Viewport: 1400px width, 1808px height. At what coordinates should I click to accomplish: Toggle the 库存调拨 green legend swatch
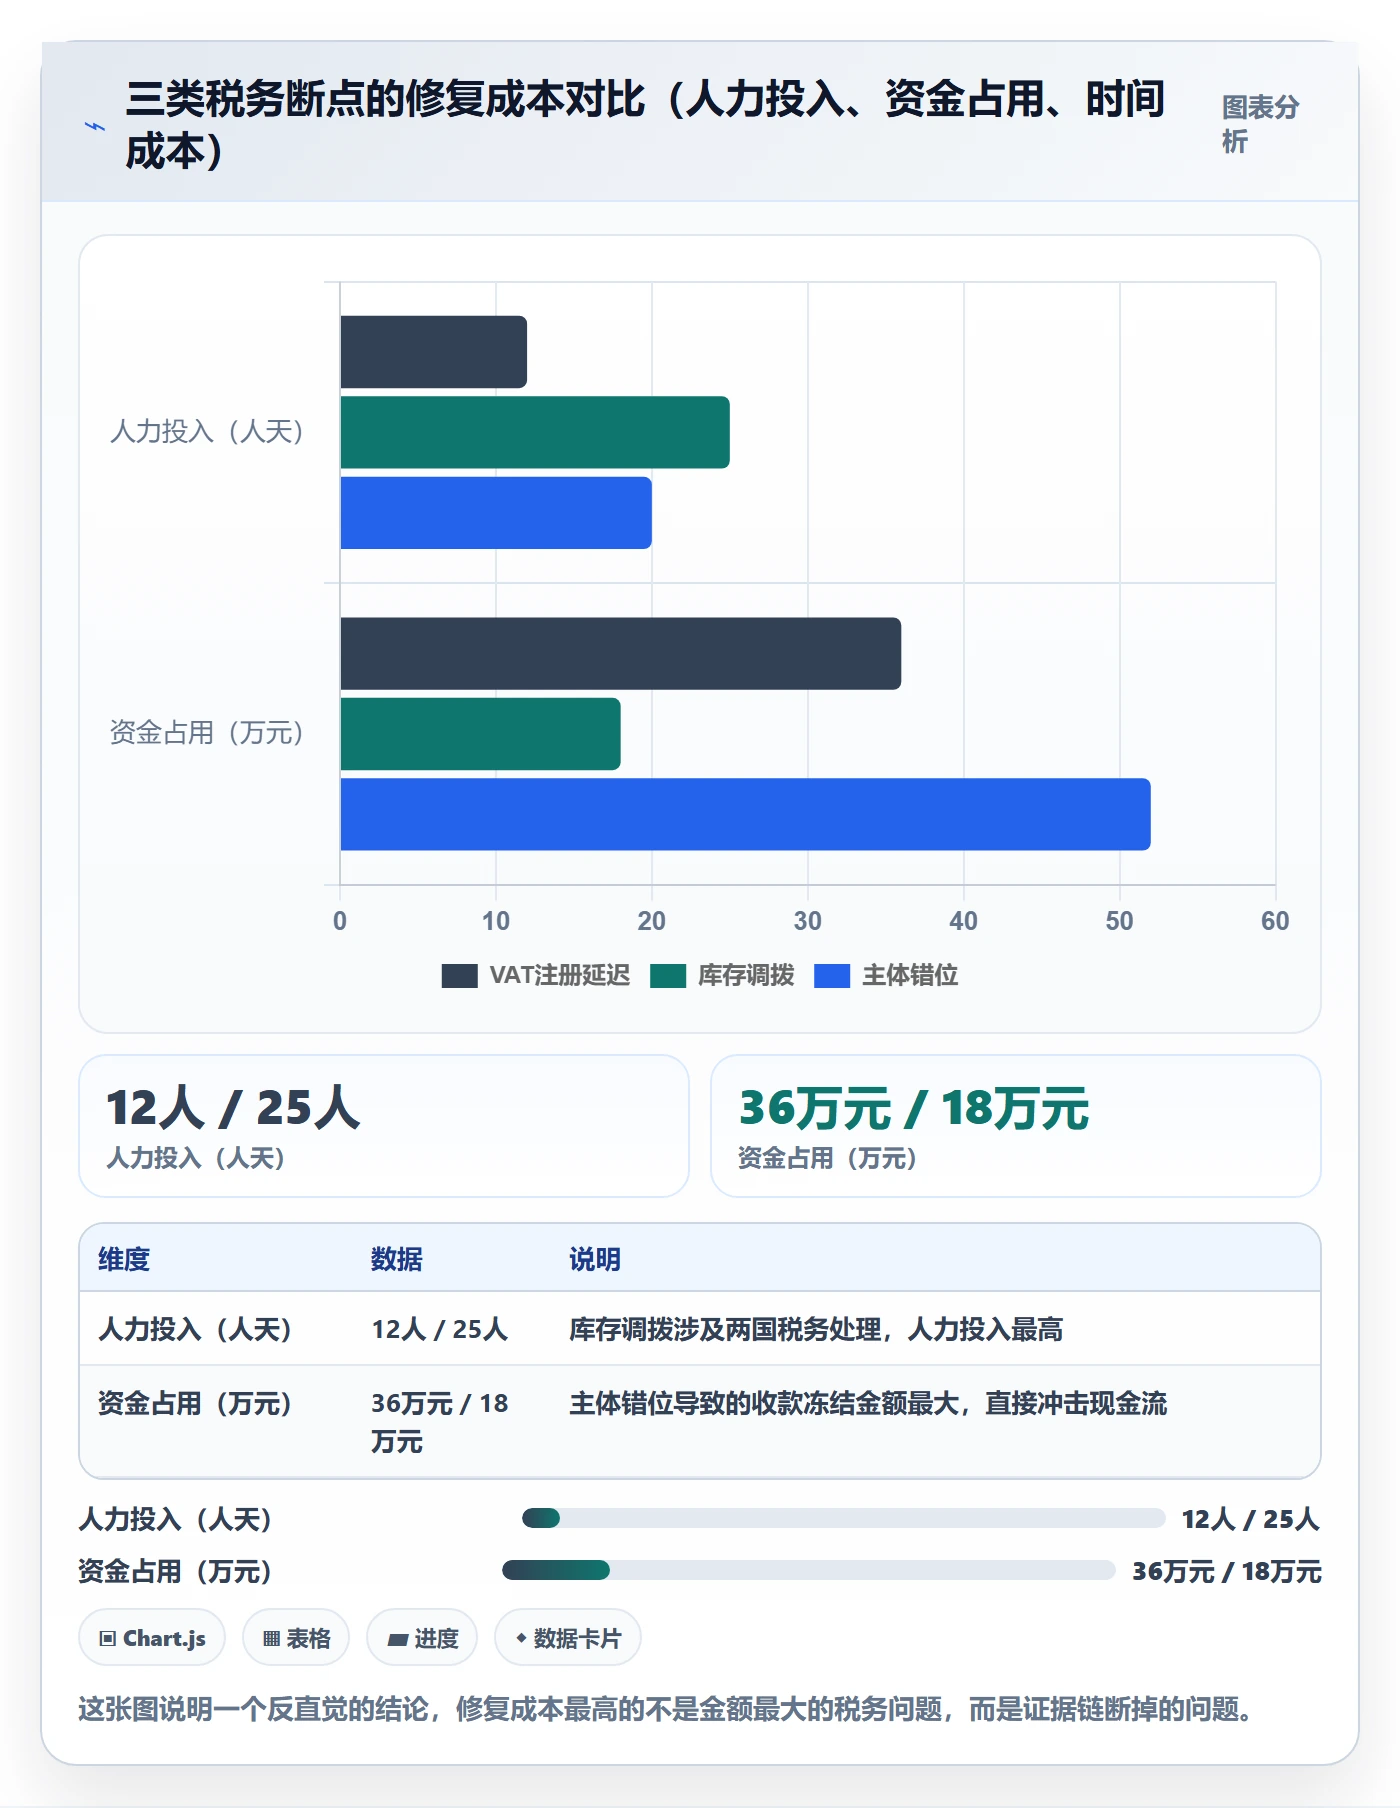point(668,976)
